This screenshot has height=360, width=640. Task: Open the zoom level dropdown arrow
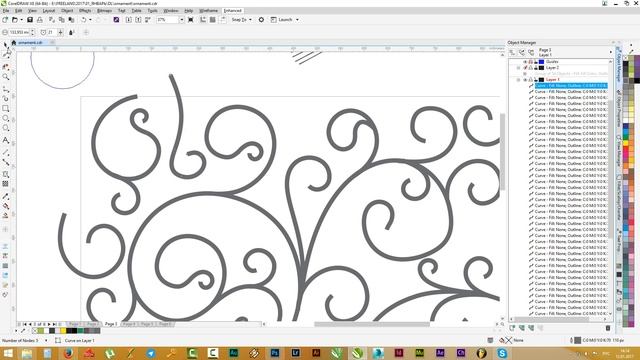pyautogui.click(x=182, y=20)
